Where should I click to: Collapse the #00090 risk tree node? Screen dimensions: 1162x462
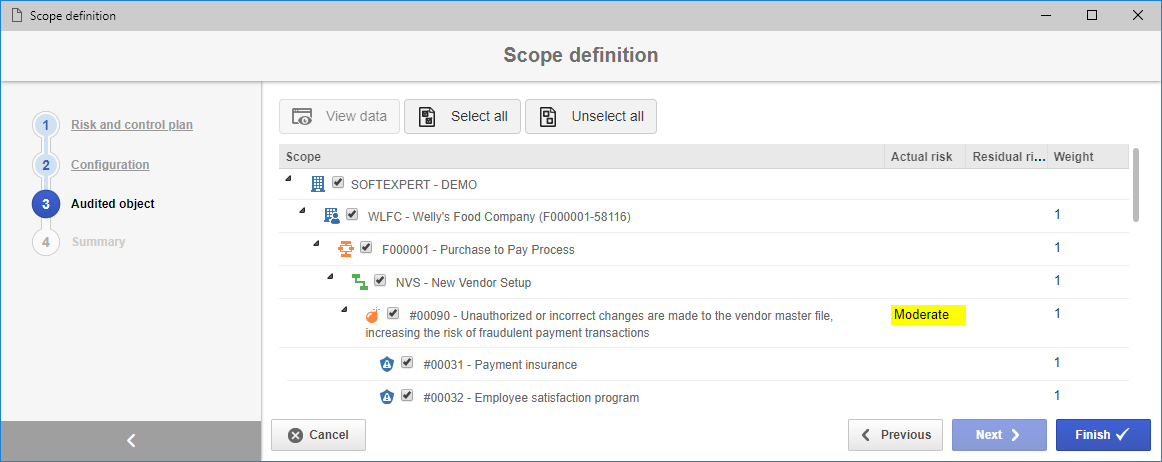coord(344,309)
